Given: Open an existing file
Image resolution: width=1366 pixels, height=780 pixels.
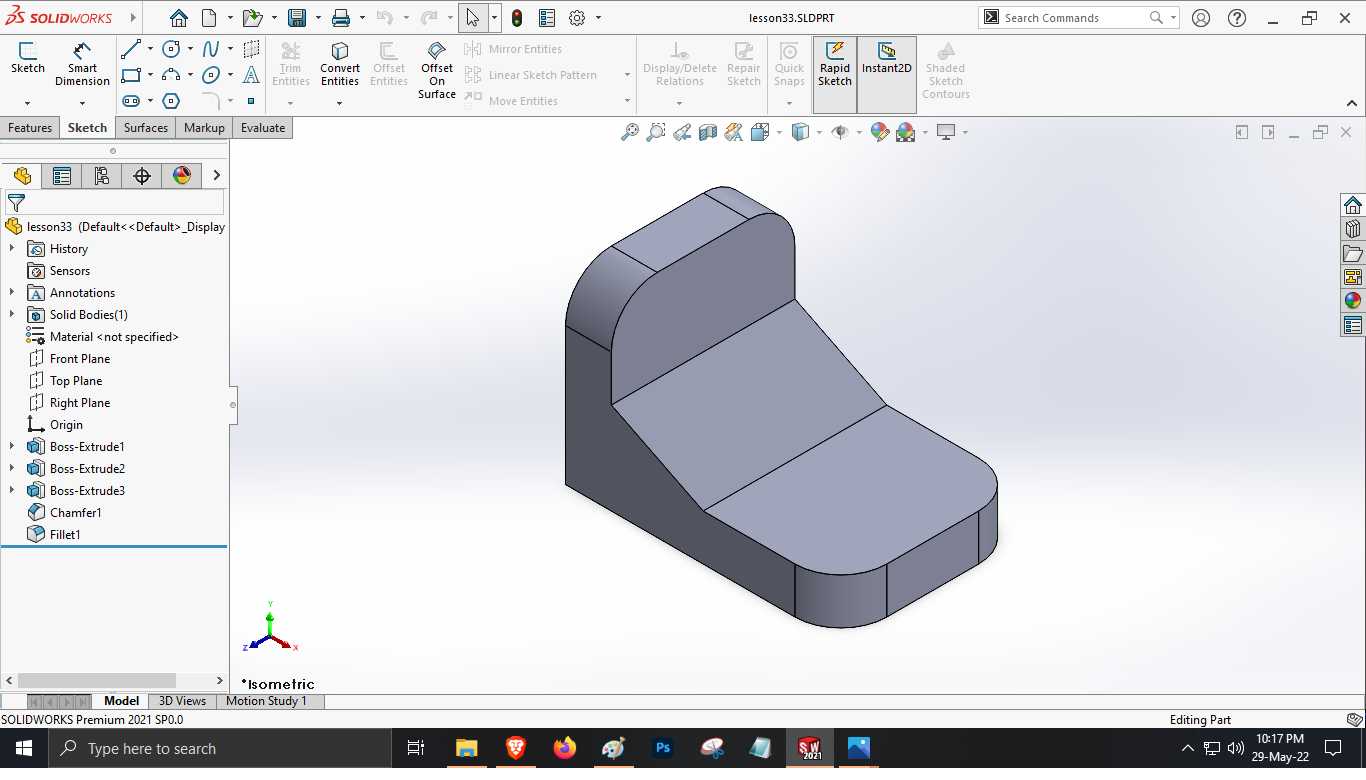Looking at the screenshot, I should 251,18.
